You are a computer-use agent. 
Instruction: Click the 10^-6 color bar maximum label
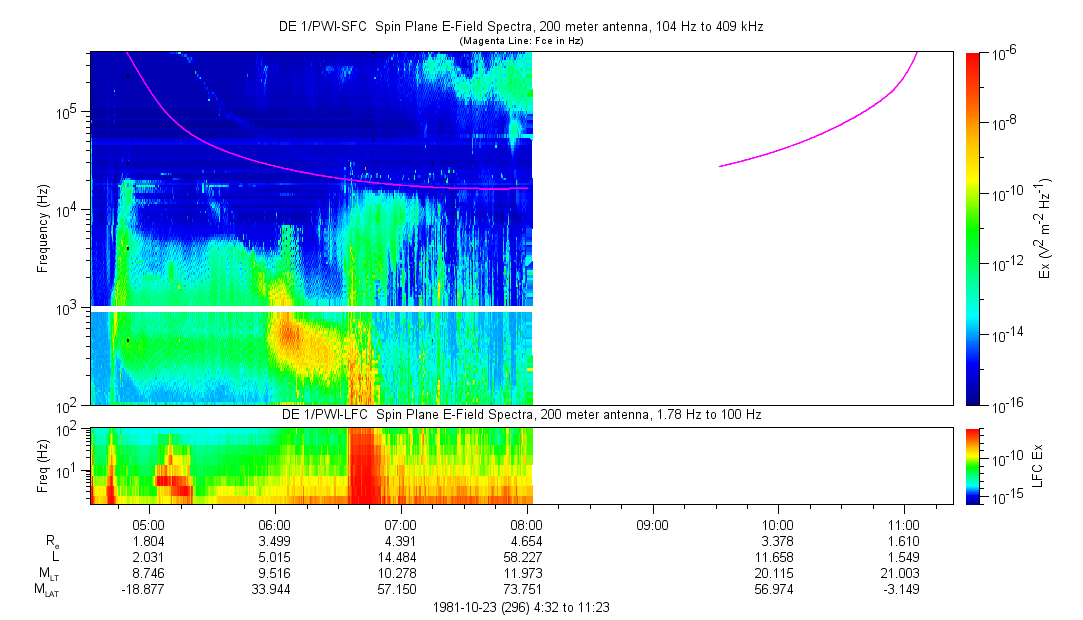[1004, 53]
